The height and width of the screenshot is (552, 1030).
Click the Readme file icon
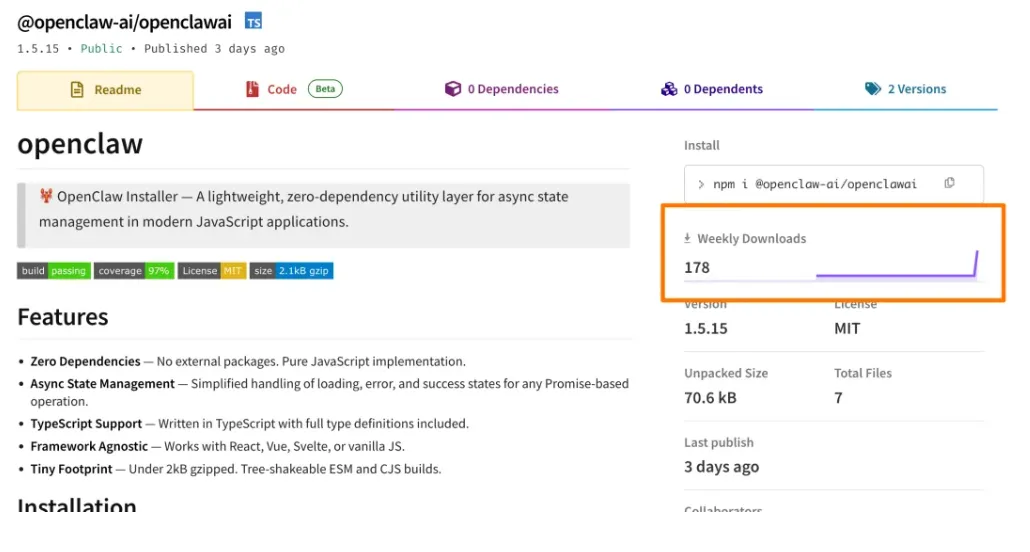pos(77,90)
